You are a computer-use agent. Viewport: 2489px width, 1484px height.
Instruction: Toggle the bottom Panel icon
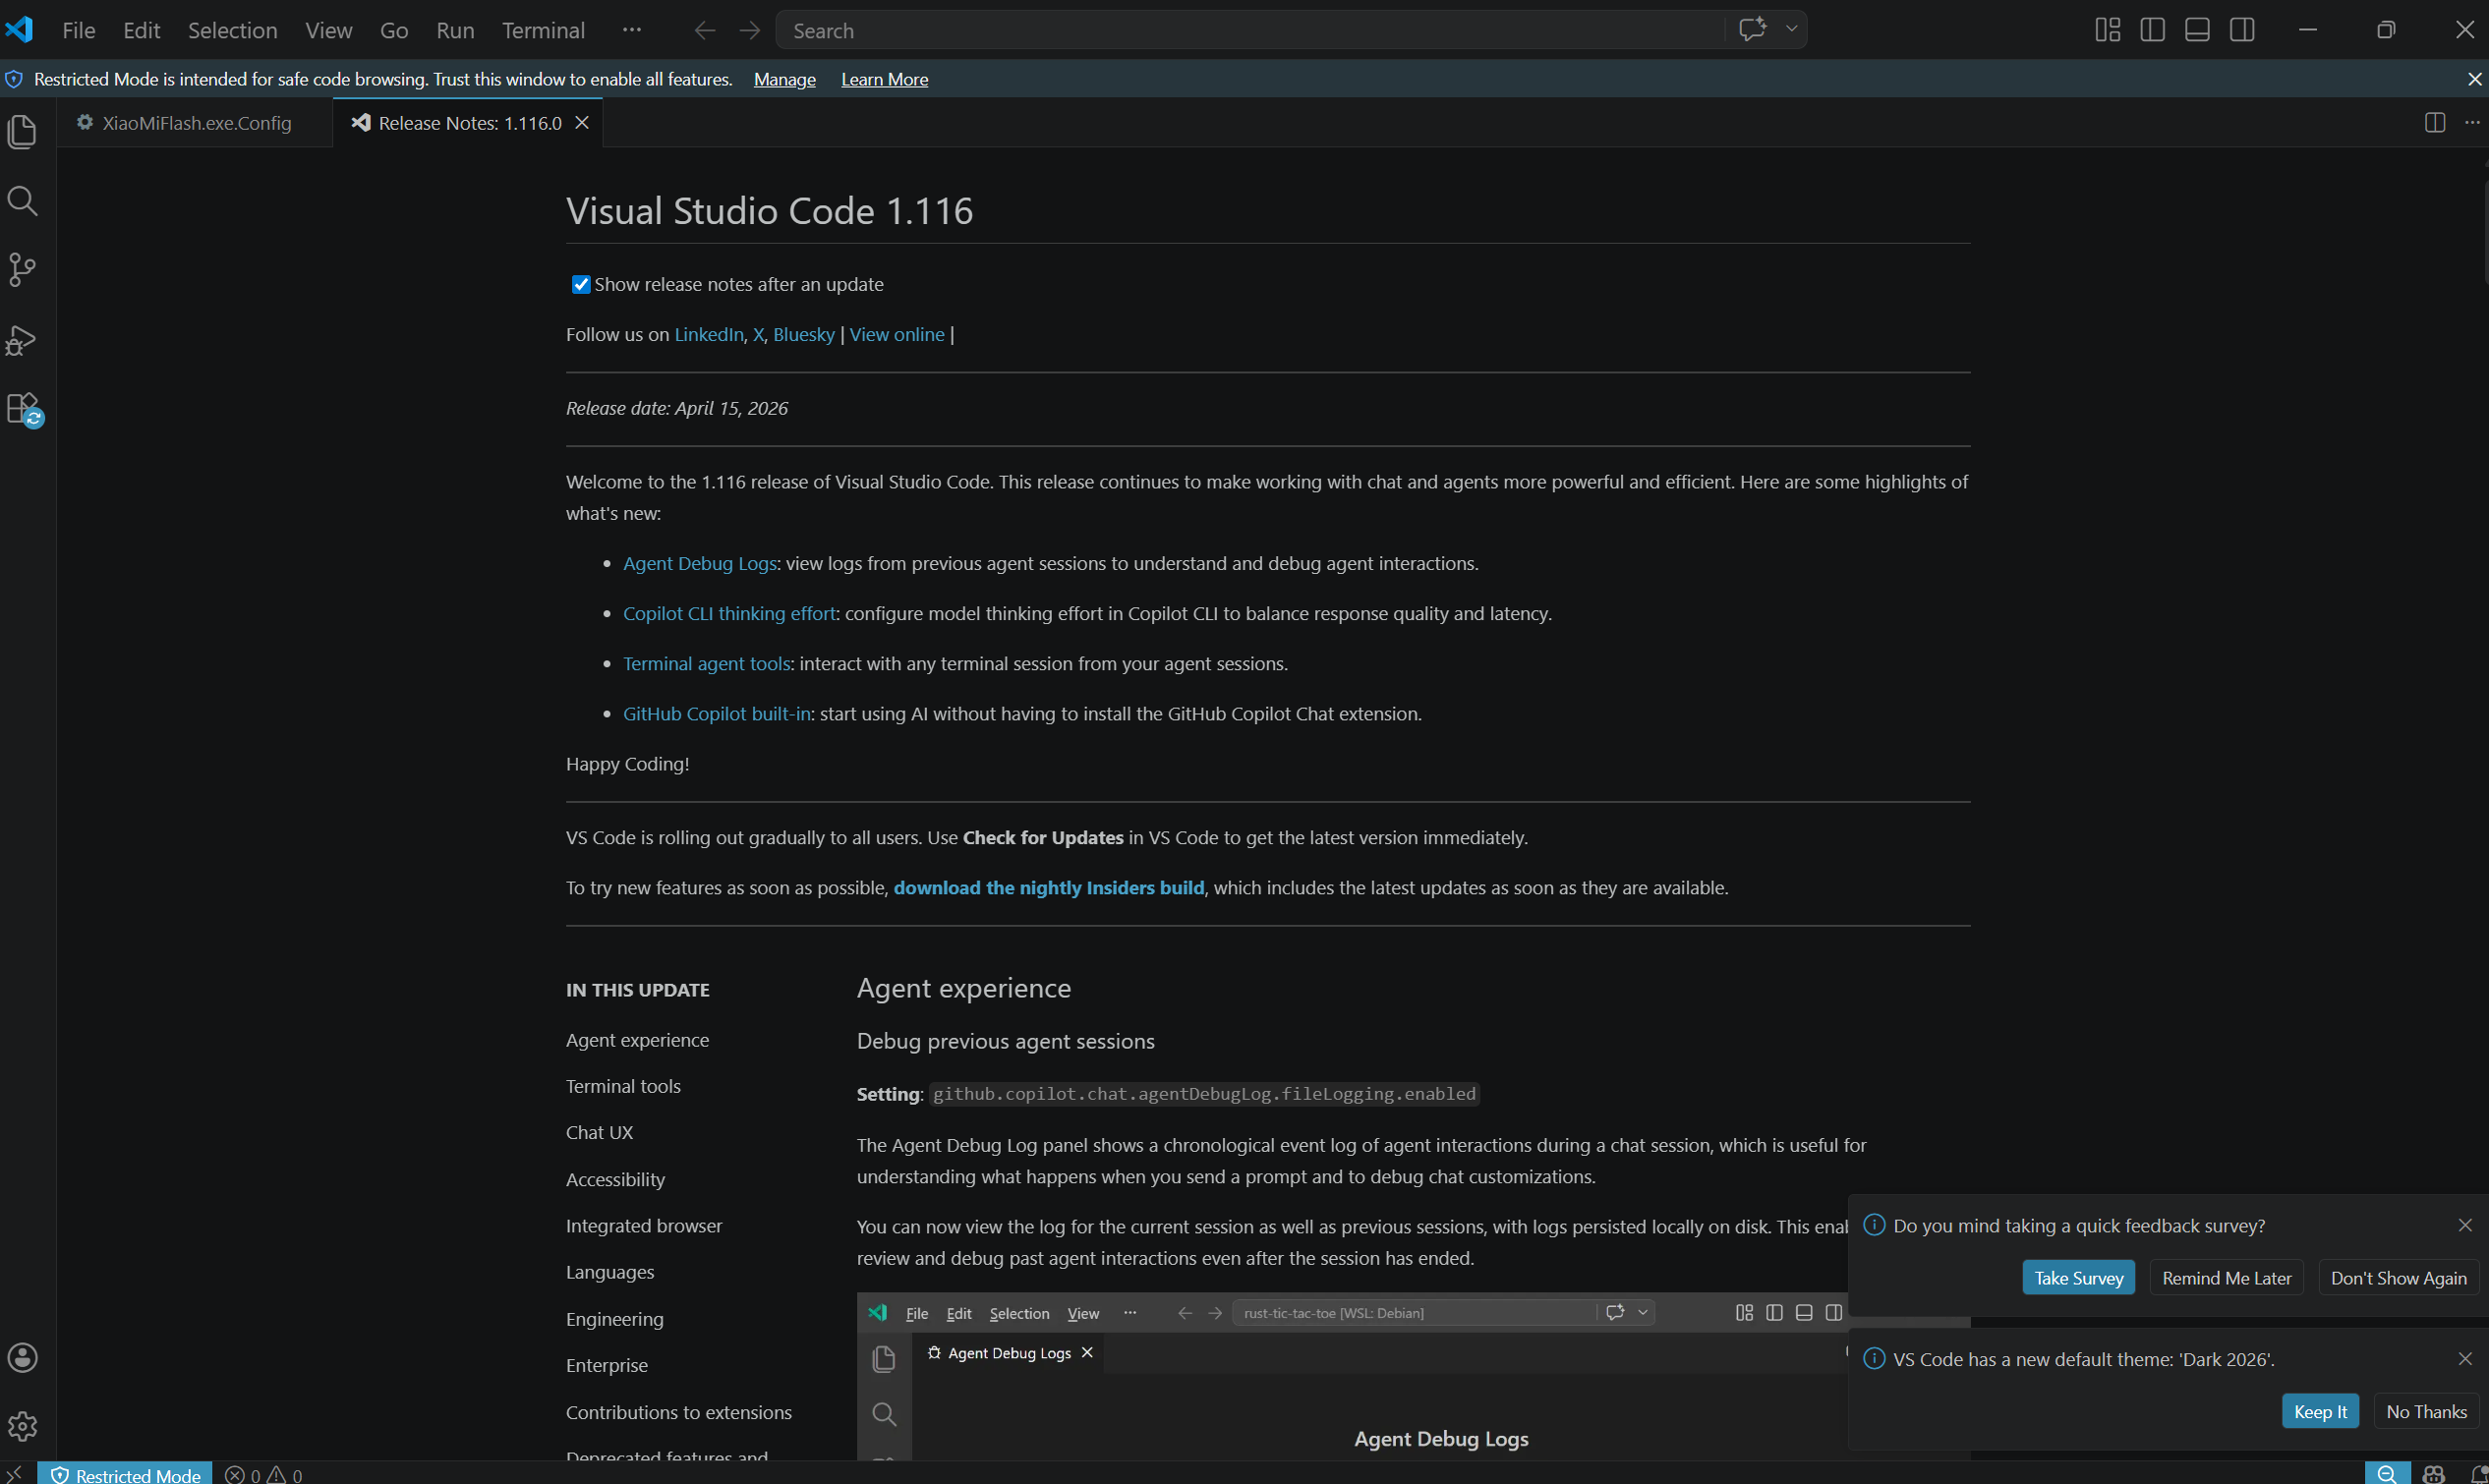2197,30
